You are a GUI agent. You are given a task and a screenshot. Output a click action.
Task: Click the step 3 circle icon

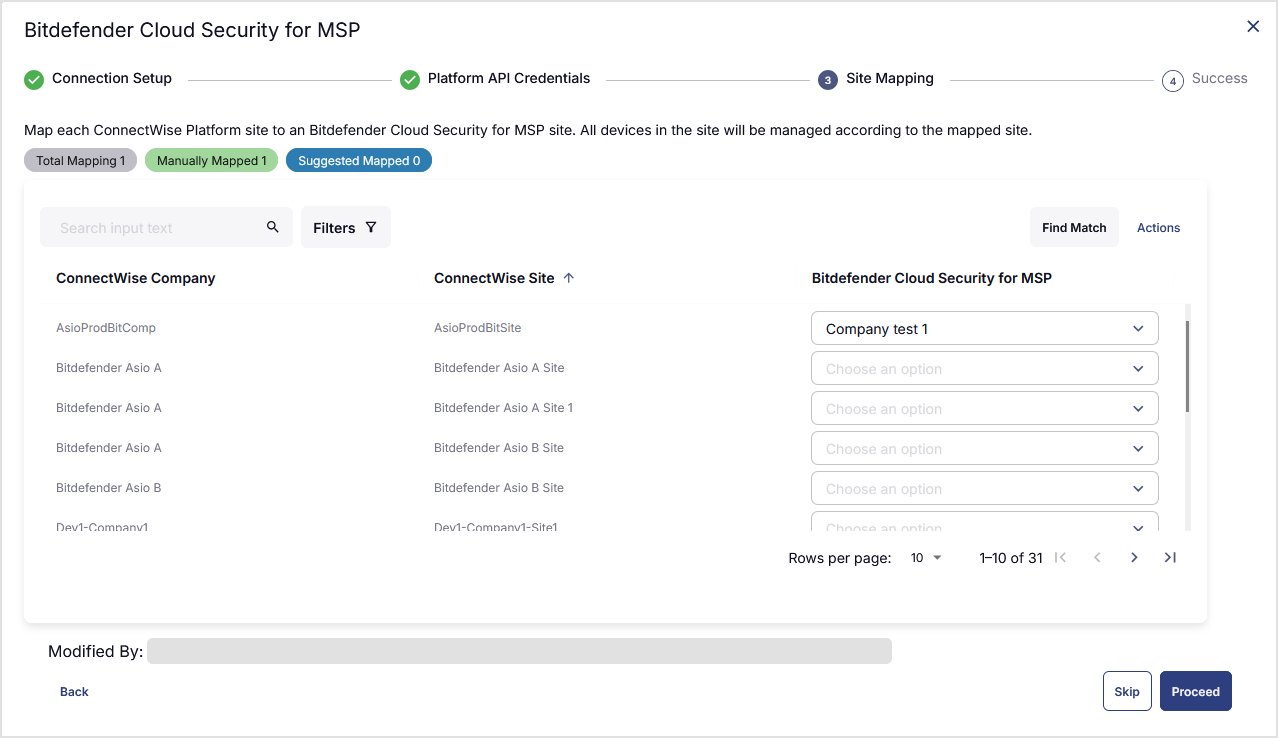[828, 80]
